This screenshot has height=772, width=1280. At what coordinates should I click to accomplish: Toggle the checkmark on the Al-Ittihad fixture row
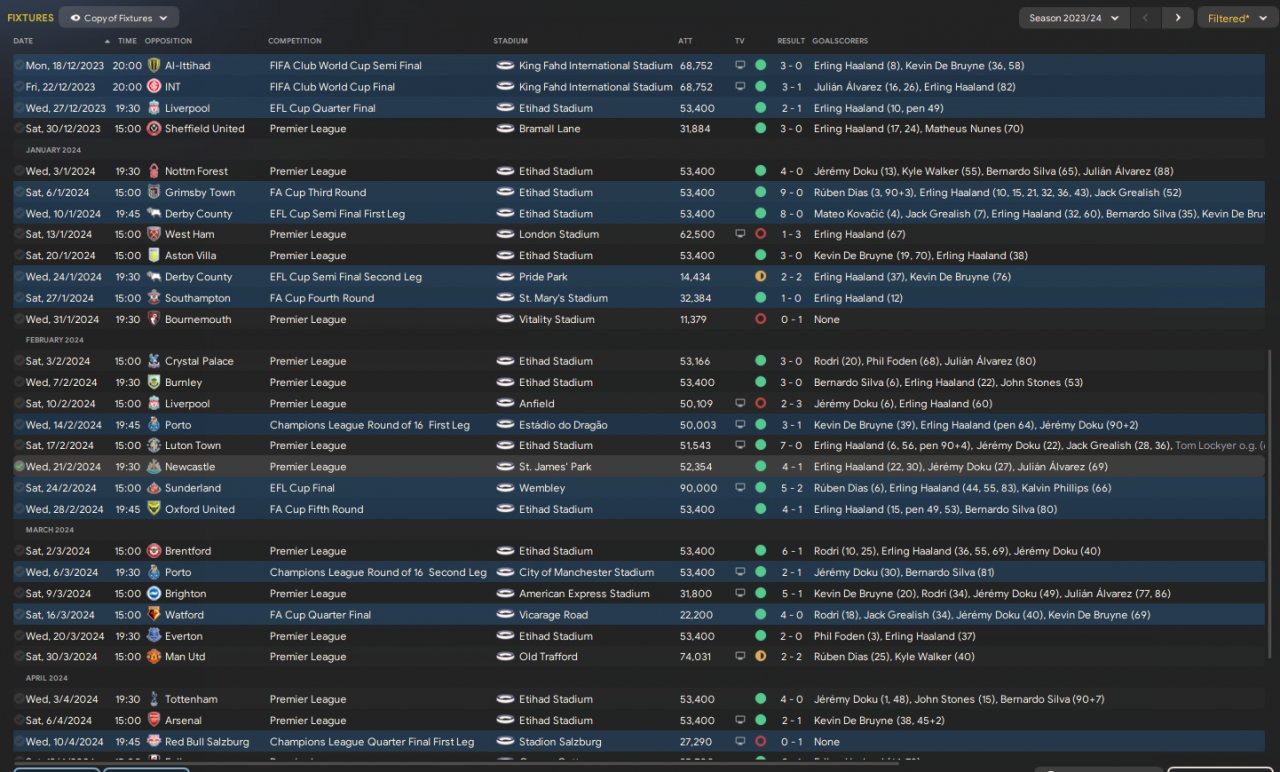pyautogui.click(x=19, y=66)
